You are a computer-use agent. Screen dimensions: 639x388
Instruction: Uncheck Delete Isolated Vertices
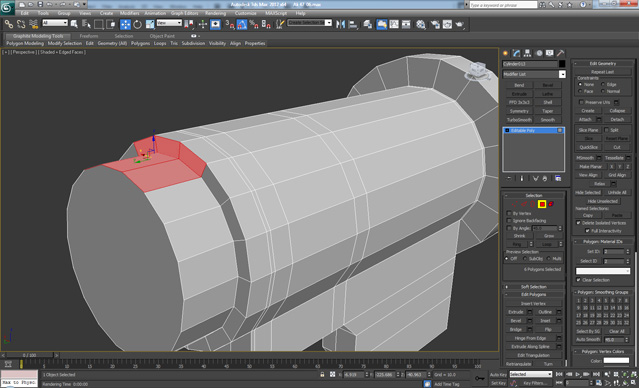point(578,223)
